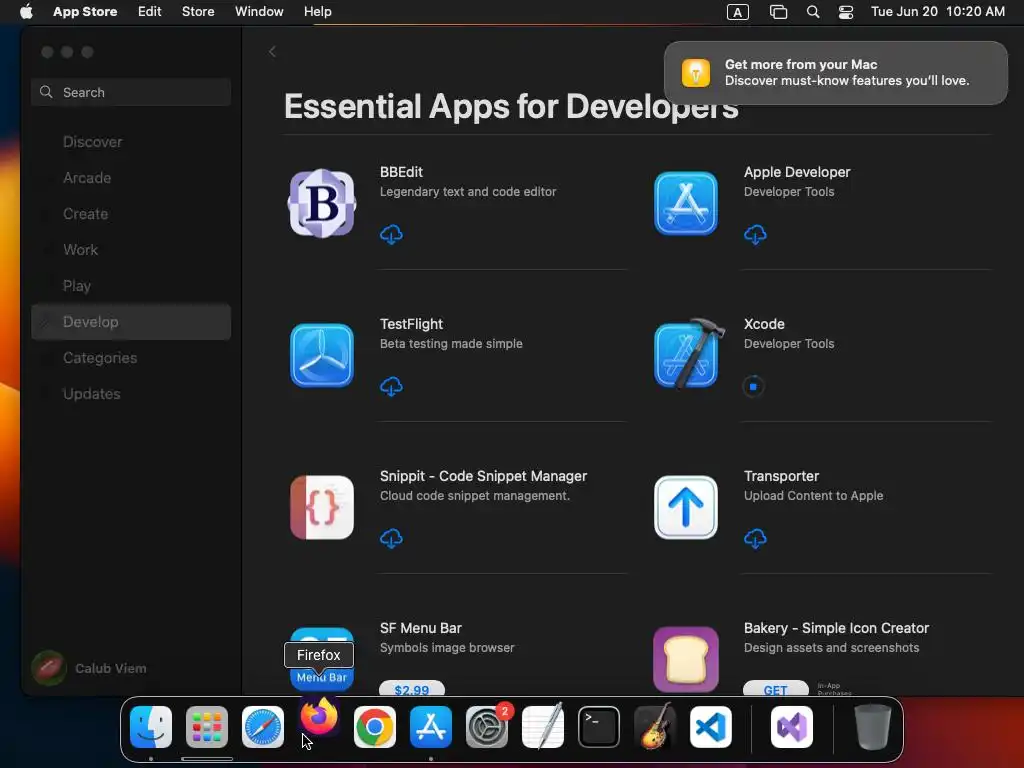
Task: Launch Google Chrome from the Dock
Action: [x=375, y=727]
